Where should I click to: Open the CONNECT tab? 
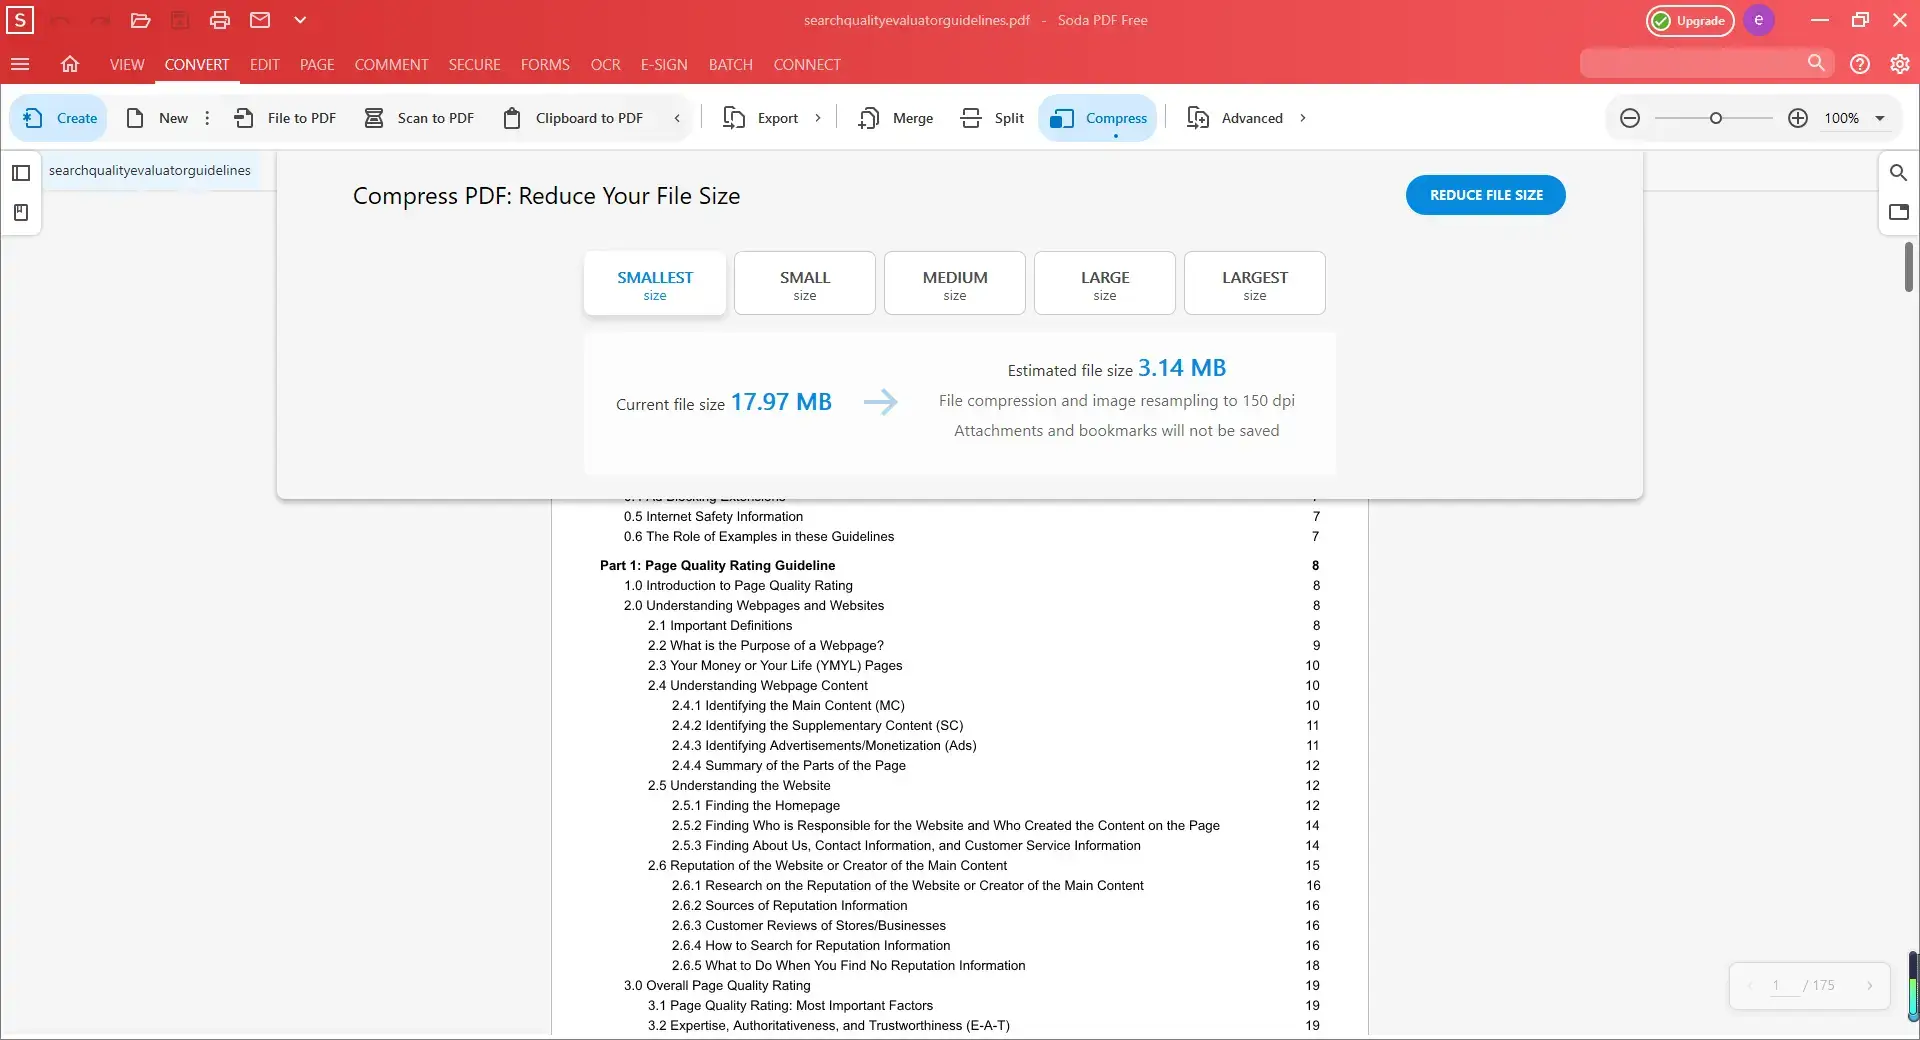click(x=806, y=64)
